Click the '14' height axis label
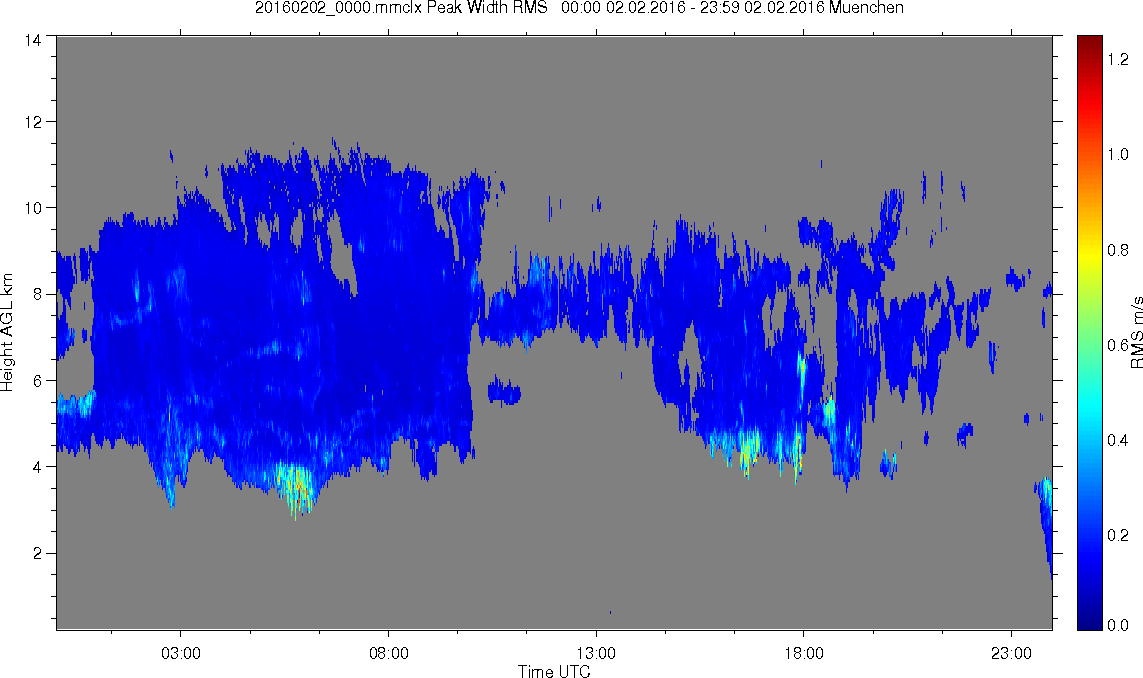Screen dimensions: 1143x678 pos(32,41)
